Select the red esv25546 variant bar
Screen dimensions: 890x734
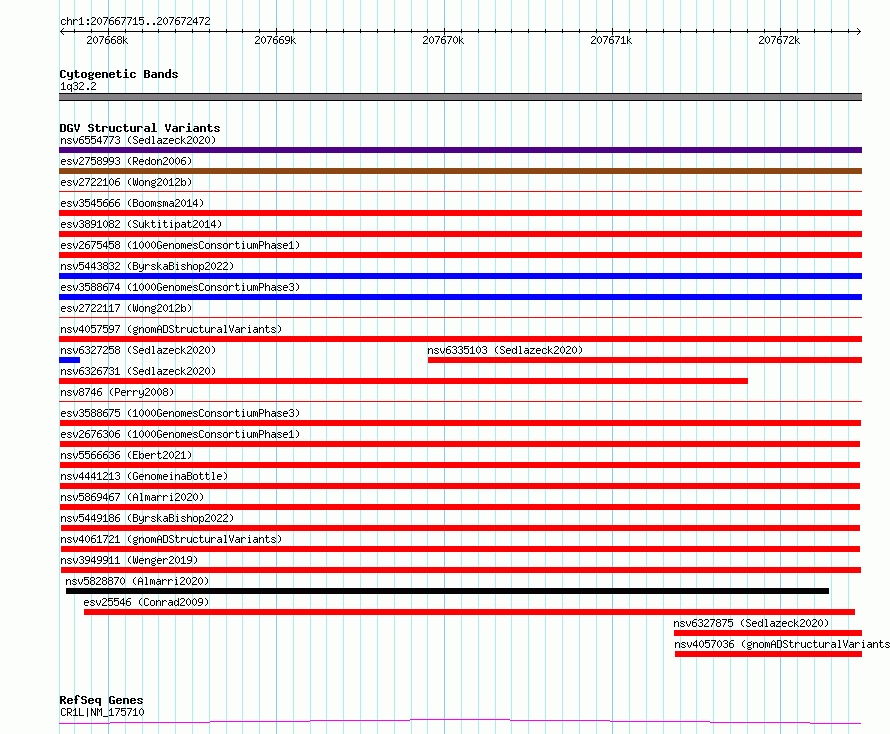tap(469, 612)
